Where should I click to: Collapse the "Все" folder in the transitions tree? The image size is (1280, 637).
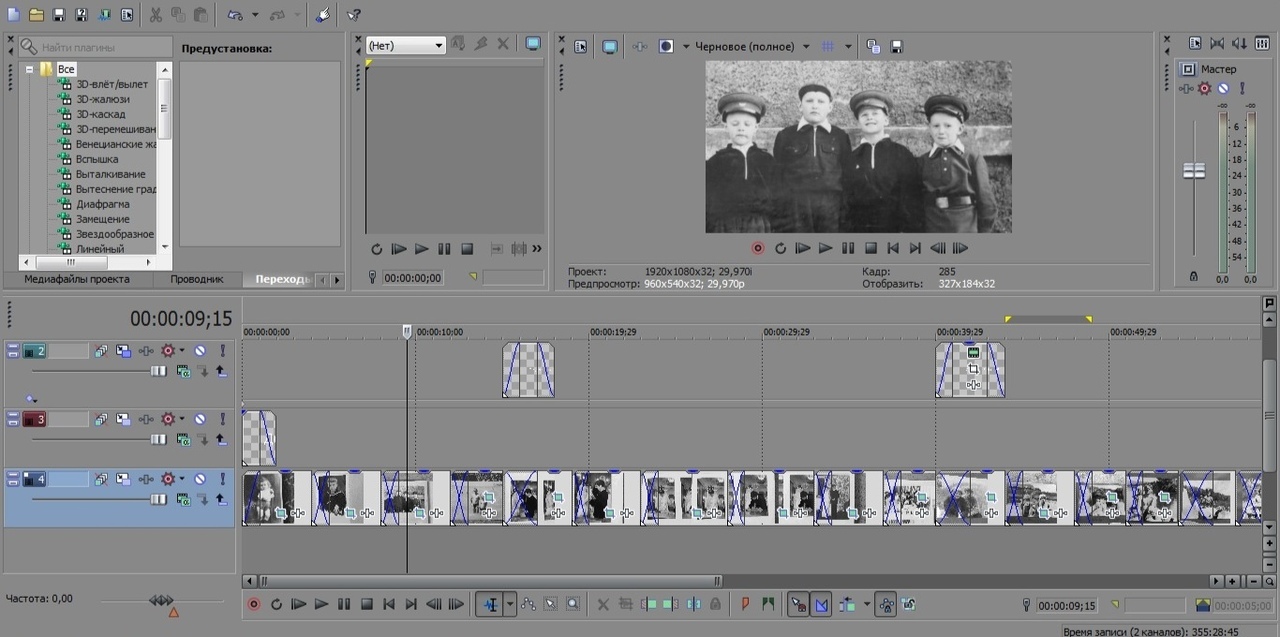coord(30,69)
